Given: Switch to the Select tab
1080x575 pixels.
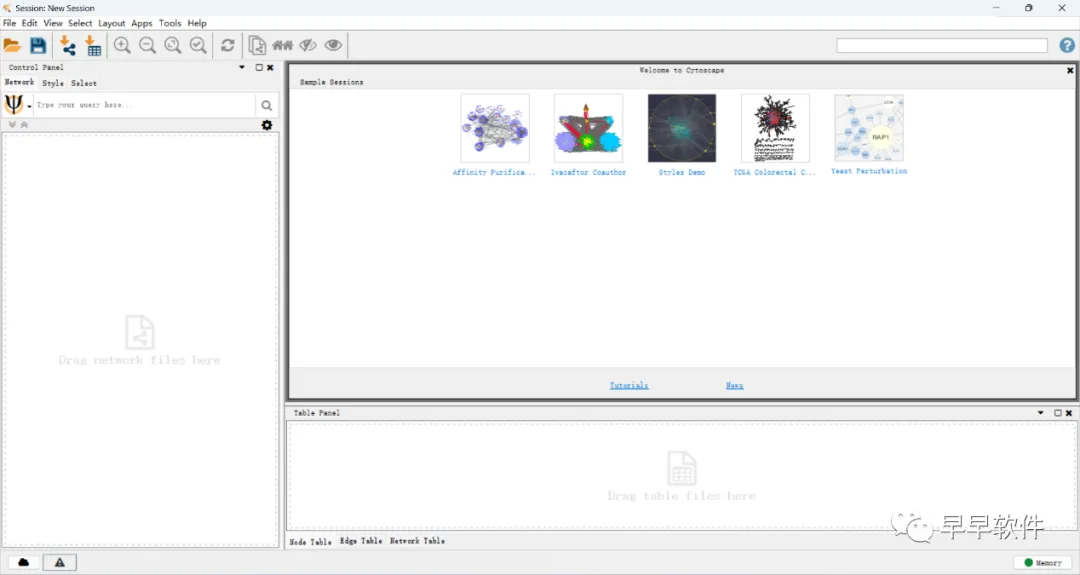Looking at the screenshot, I should (x=84, y=83).
